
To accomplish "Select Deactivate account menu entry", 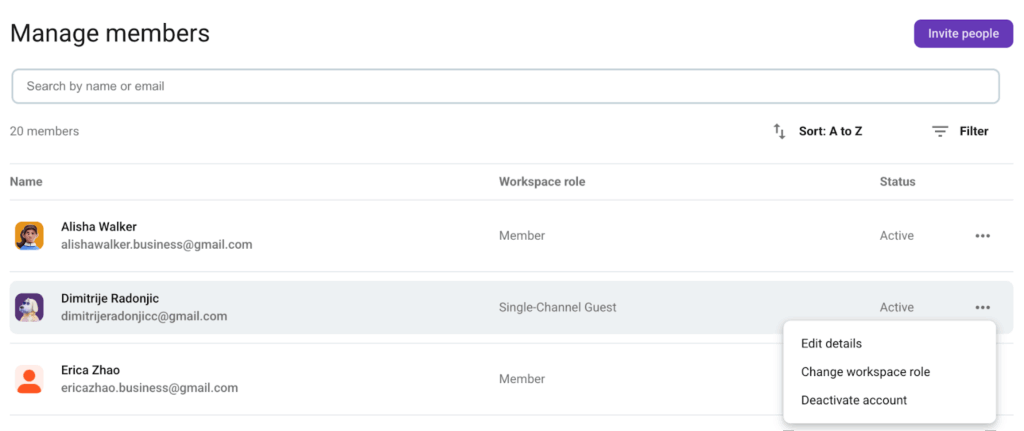I will (854, 400).
